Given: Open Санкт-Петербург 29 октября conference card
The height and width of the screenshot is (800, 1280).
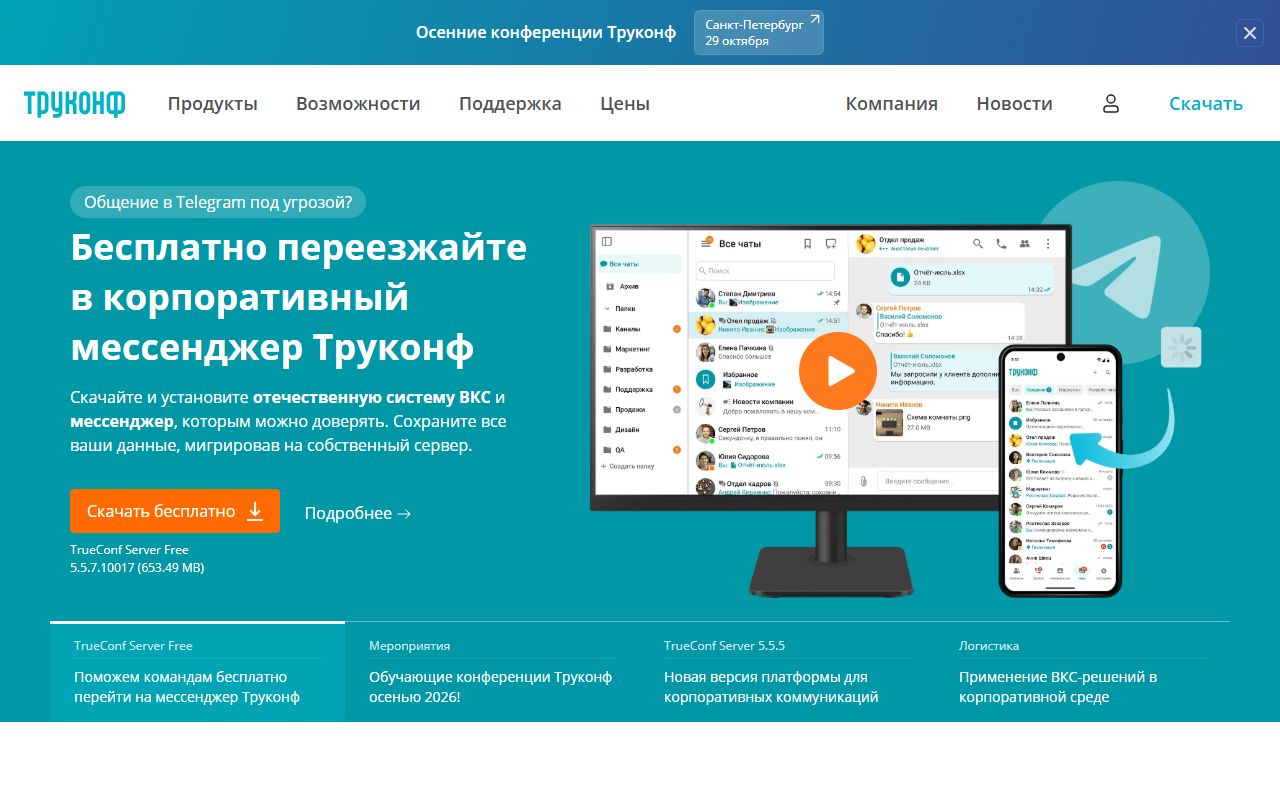Looking at the screenshot, I should 759,33.
